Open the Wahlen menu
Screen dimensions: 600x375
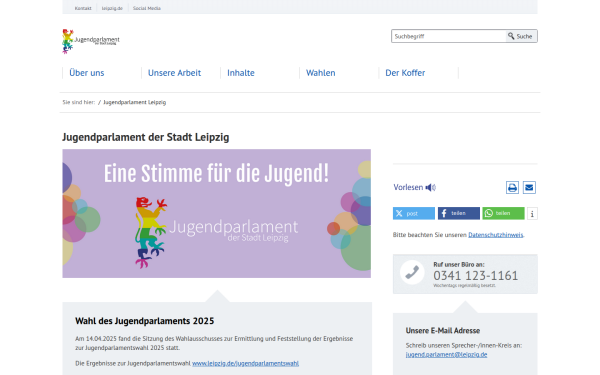(x=320, y=73)
